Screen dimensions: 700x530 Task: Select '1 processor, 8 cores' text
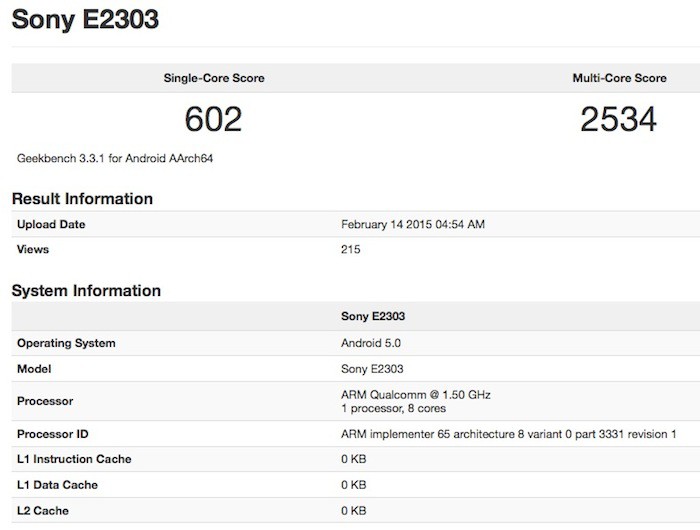click(393, 408)
